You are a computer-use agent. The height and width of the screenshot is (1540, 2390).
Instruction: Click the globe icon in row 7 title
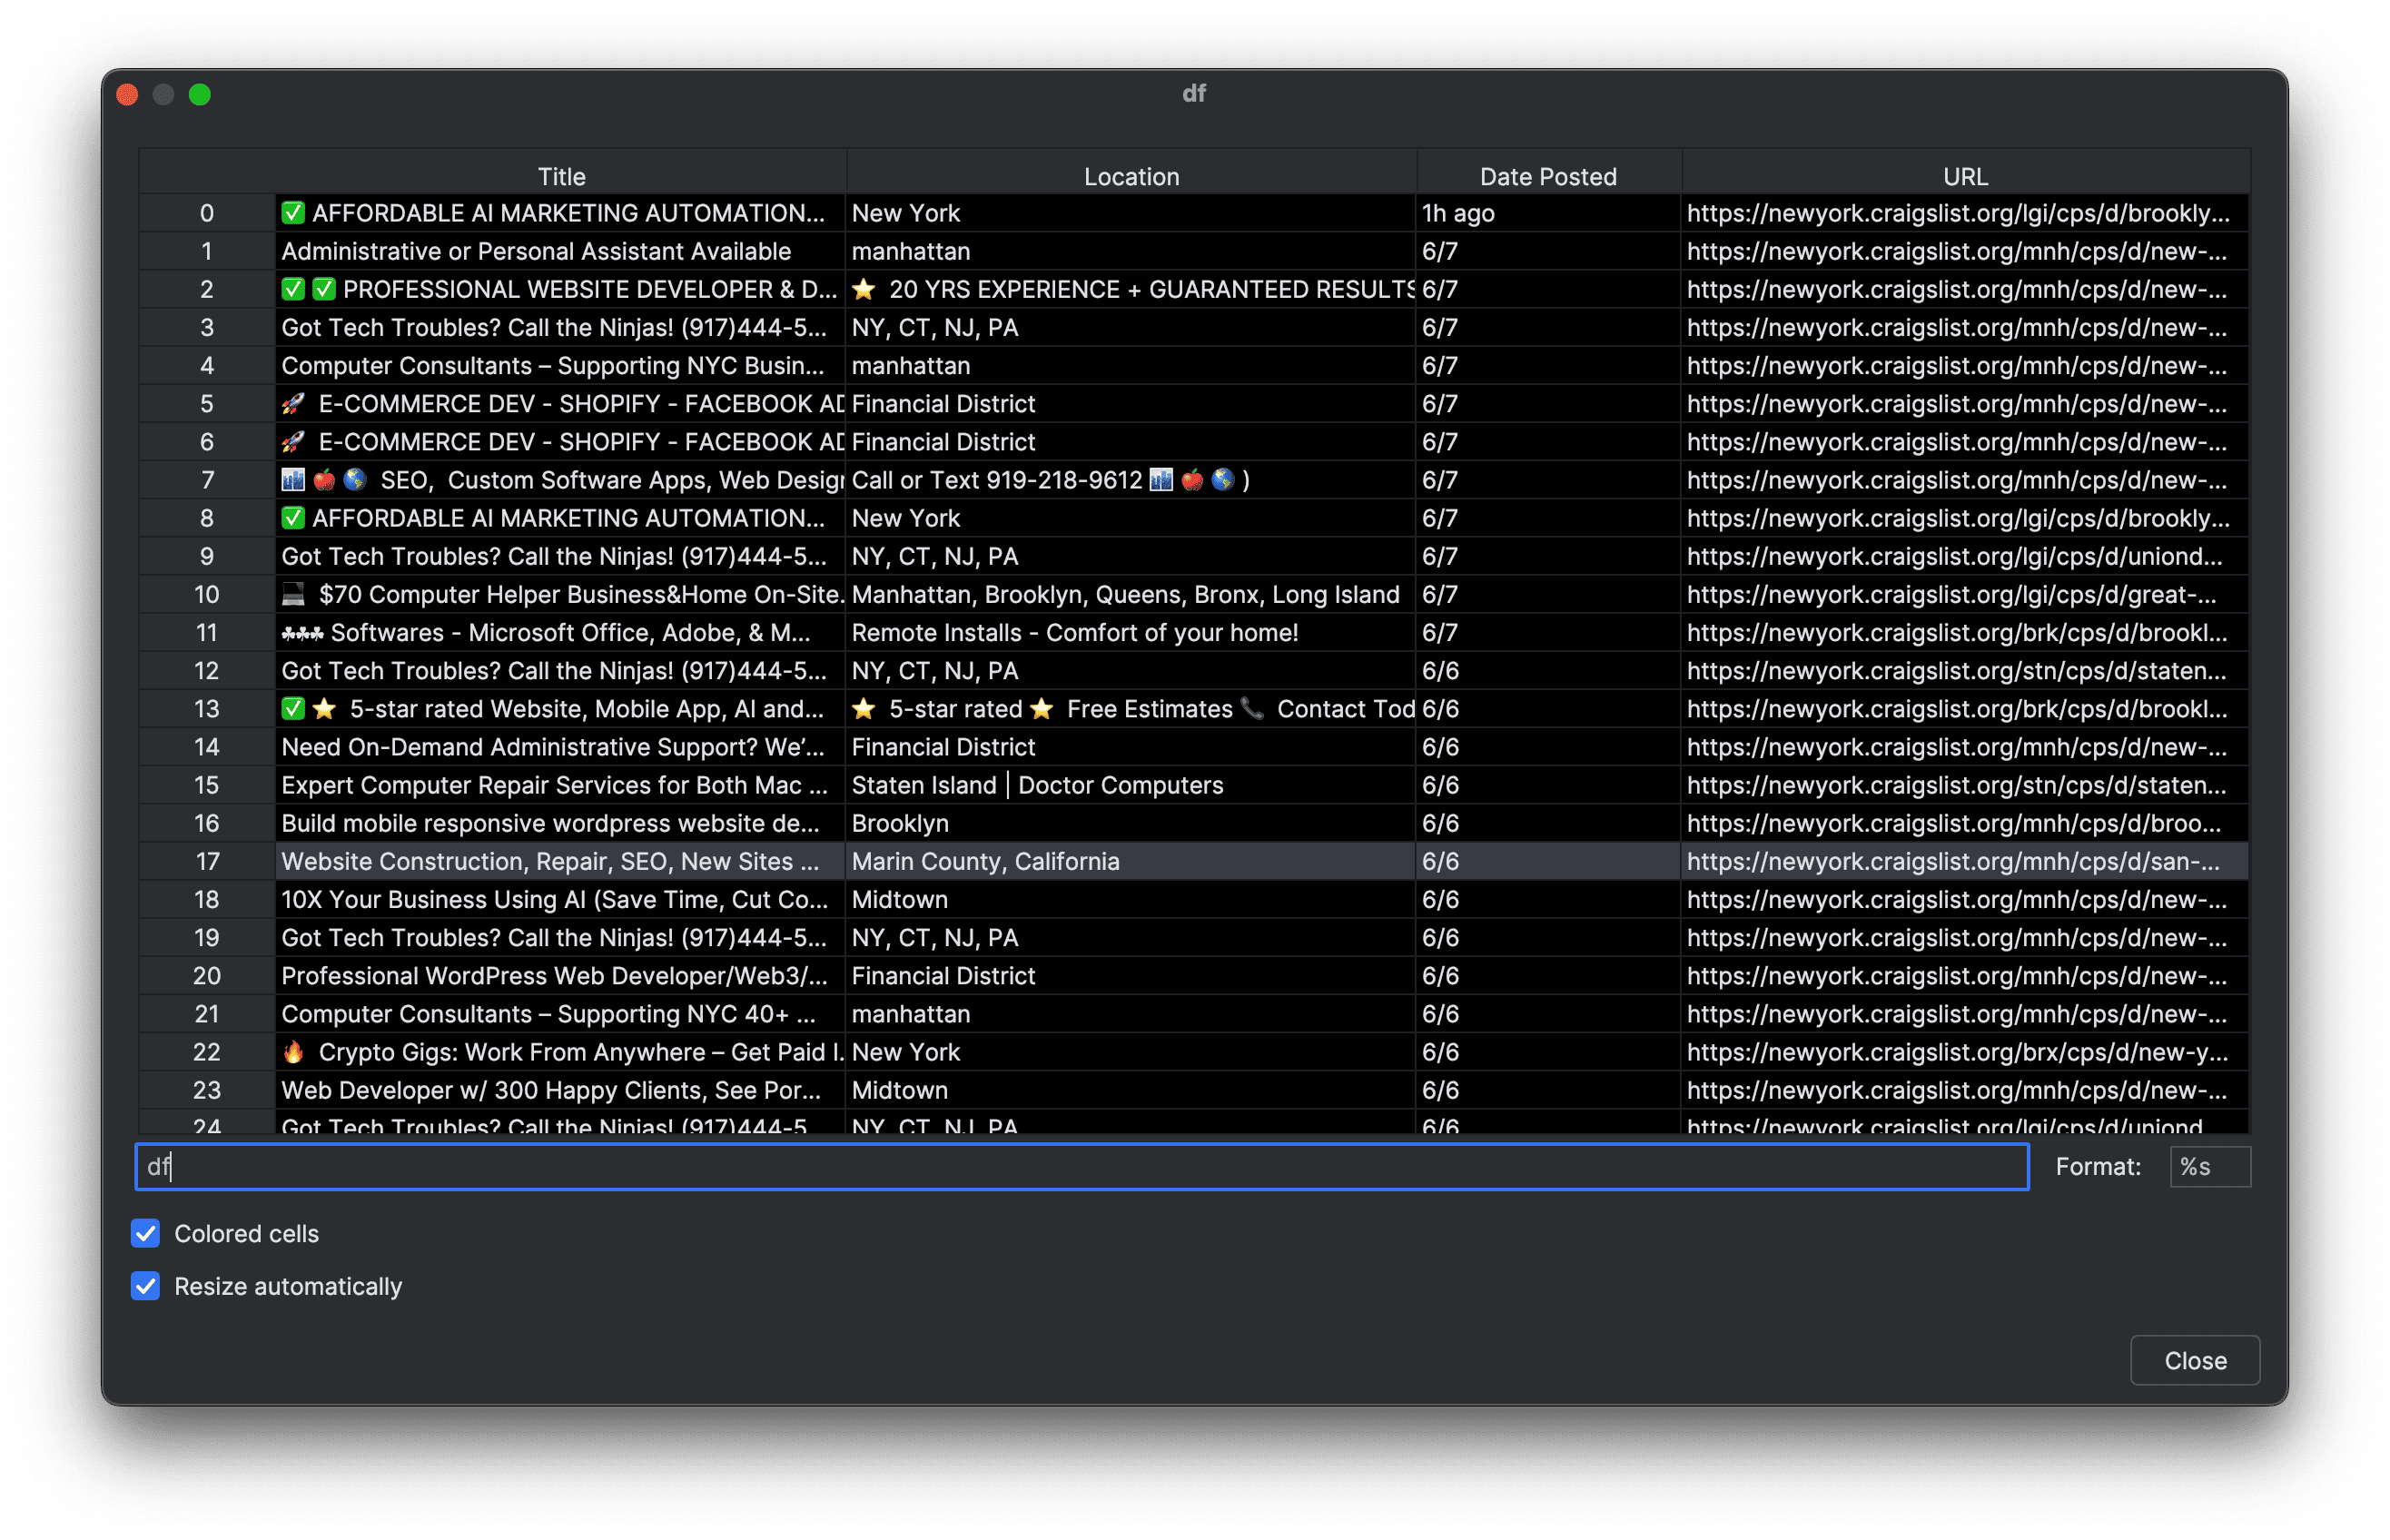(355, 480)
